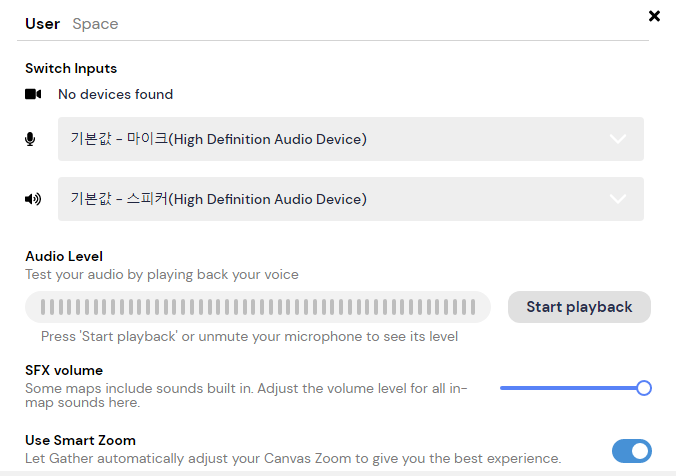Click the 'Use Smart Zoom' label

click(x=80, y=440)
